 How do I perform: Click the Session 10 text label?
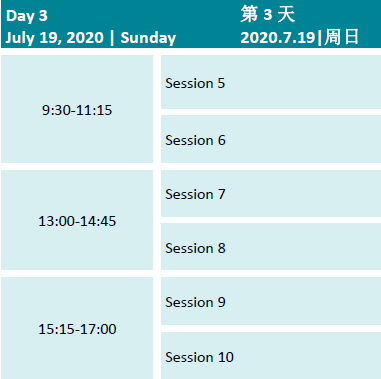click(x=199, y=357)
